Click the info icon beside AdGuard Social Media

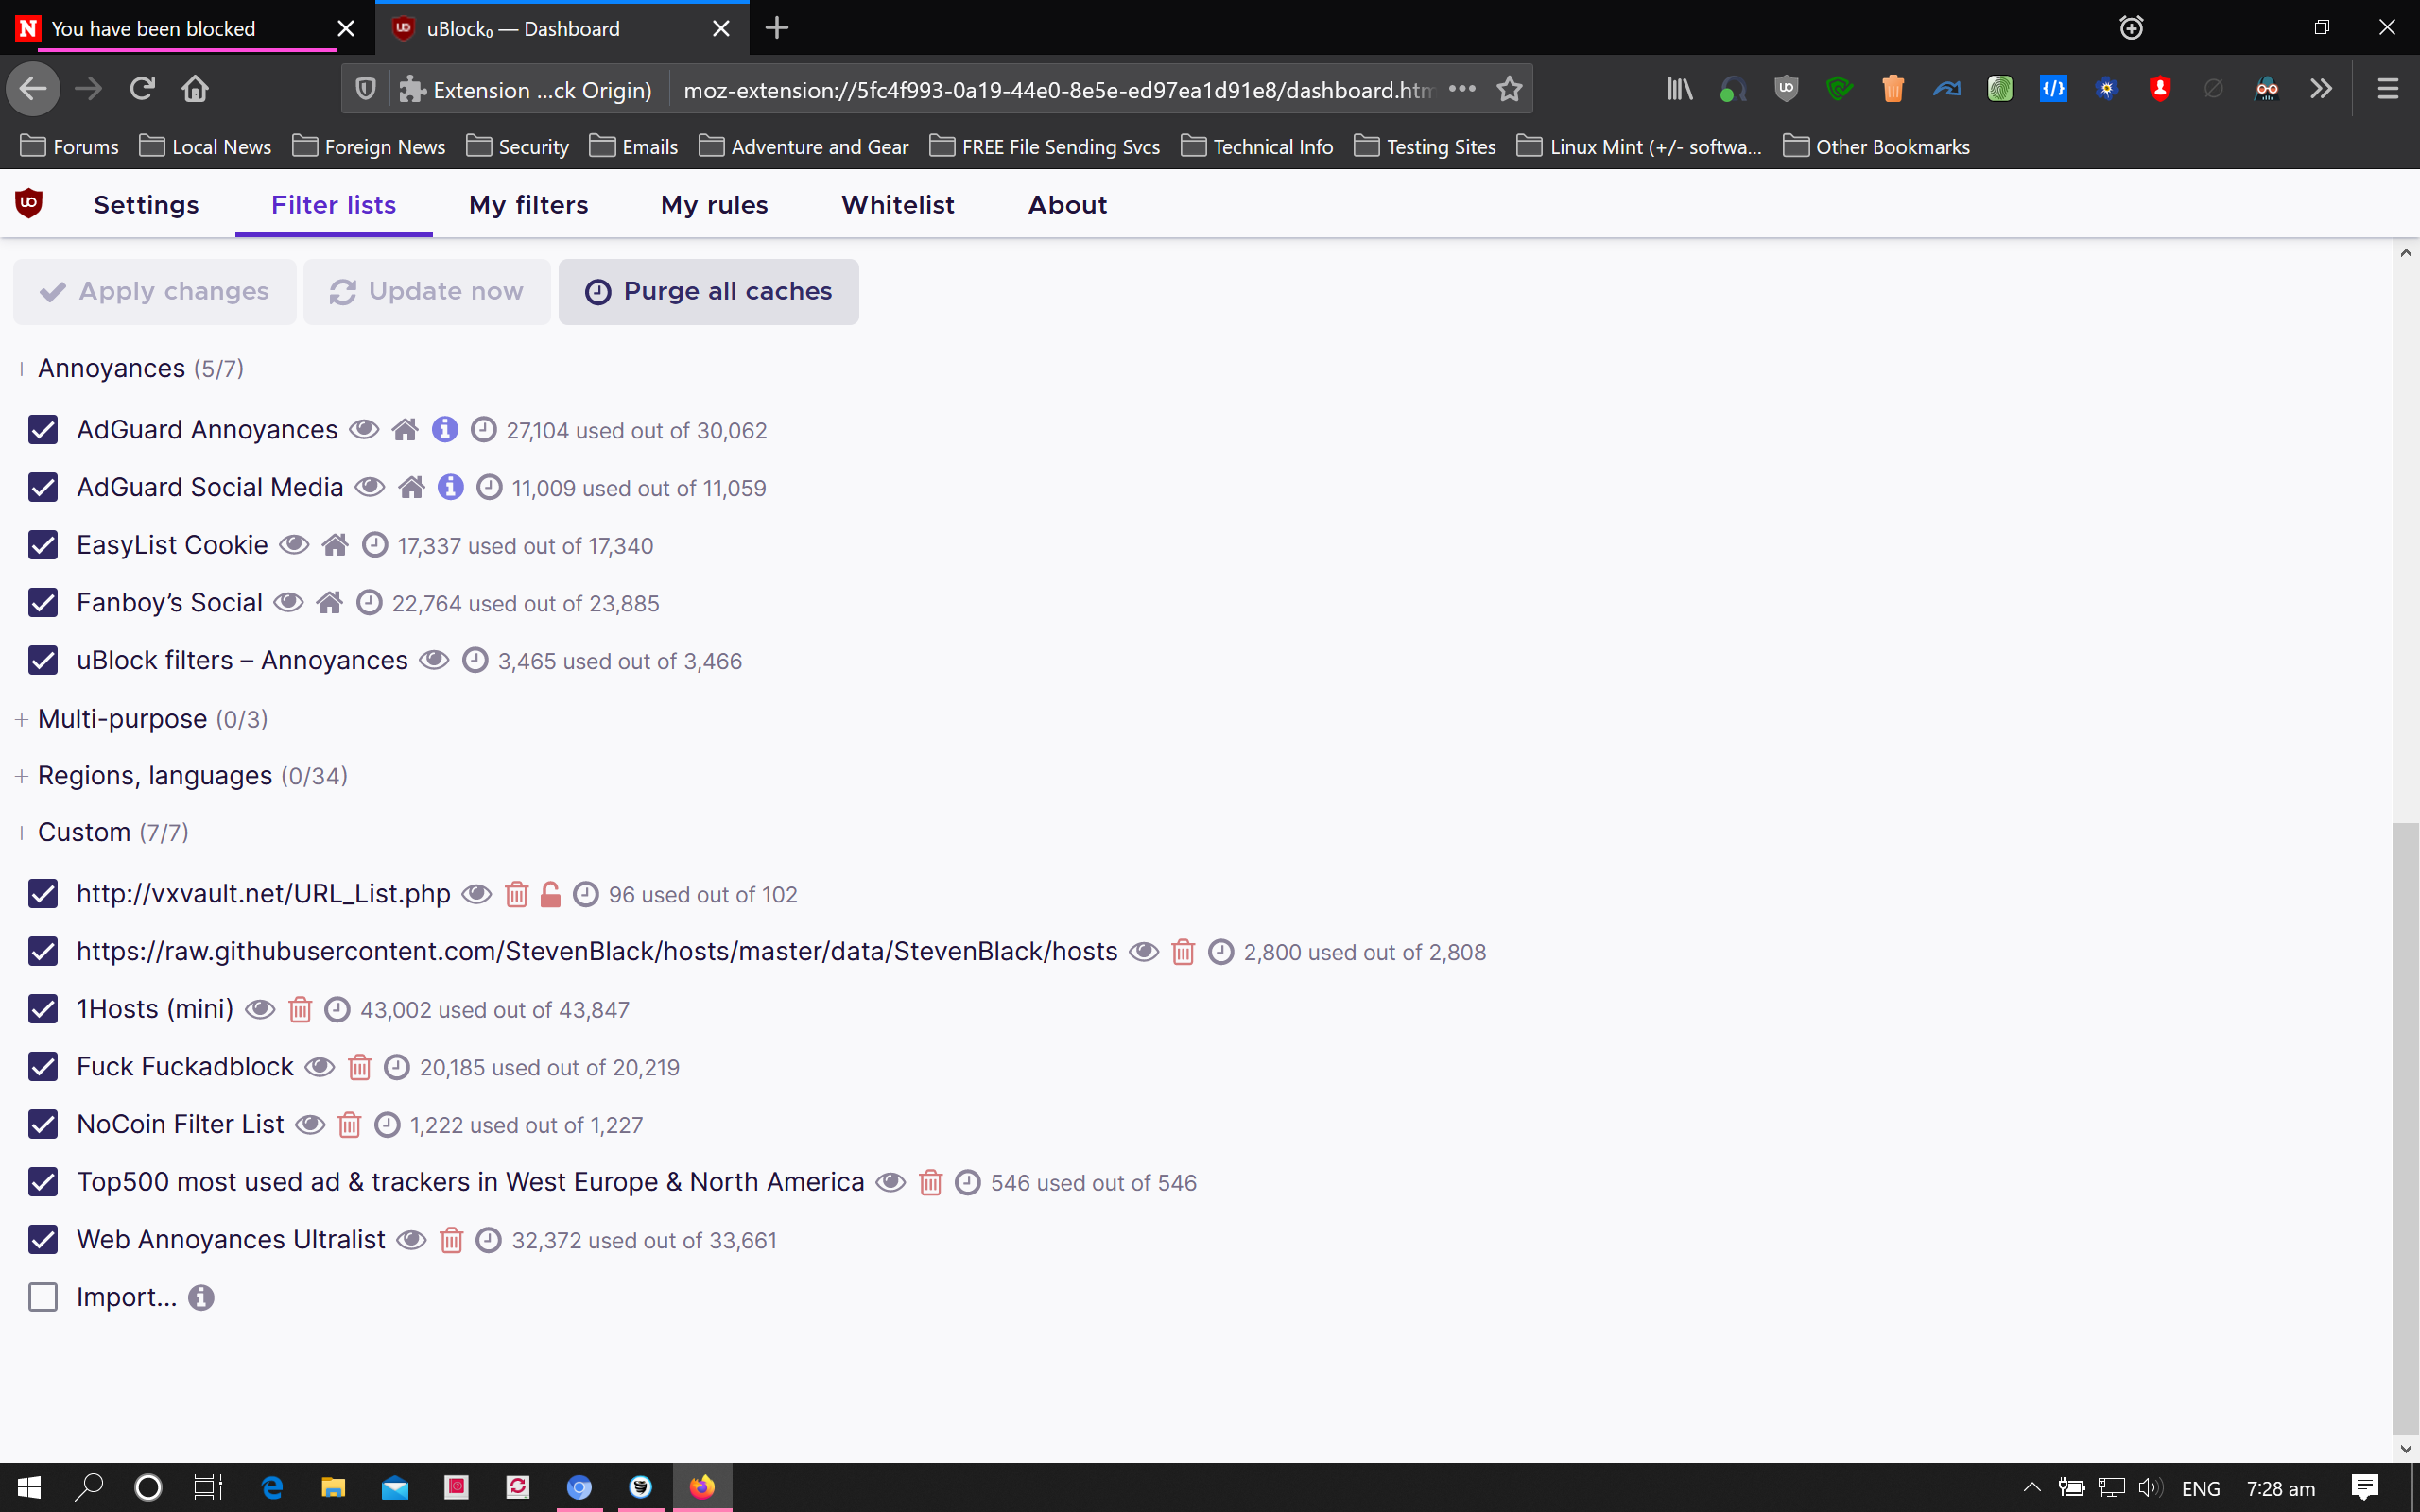coord(451,487)
